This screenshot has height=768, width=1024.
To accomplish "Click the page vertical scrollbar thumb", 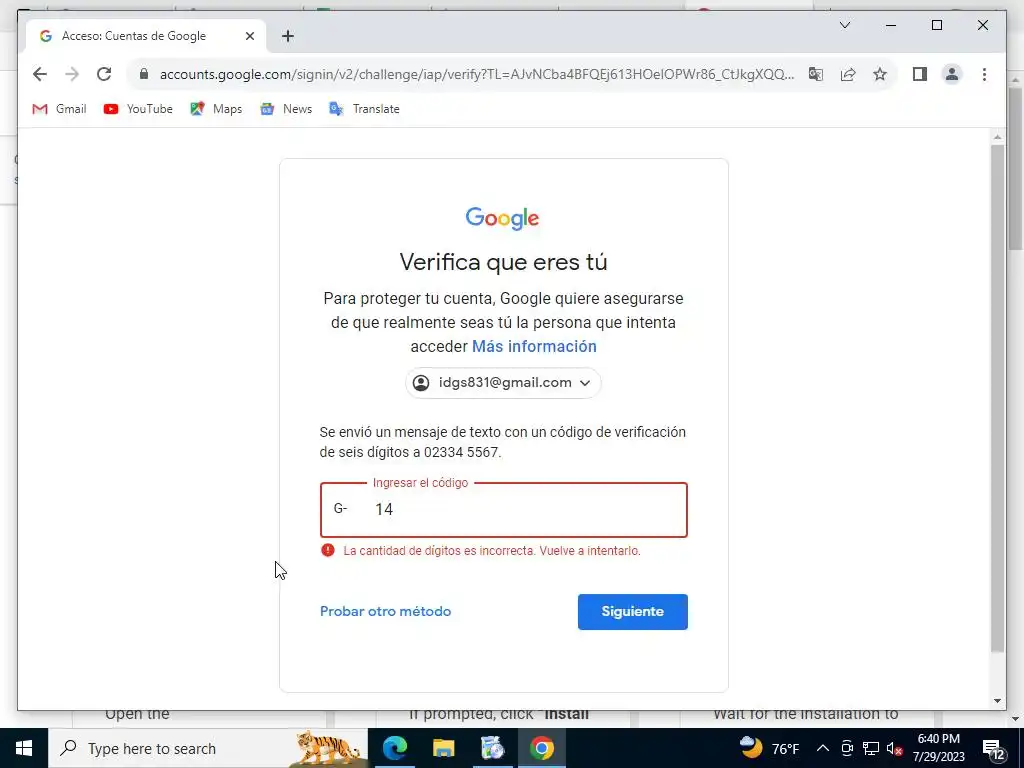I will (x=997, y=398).
